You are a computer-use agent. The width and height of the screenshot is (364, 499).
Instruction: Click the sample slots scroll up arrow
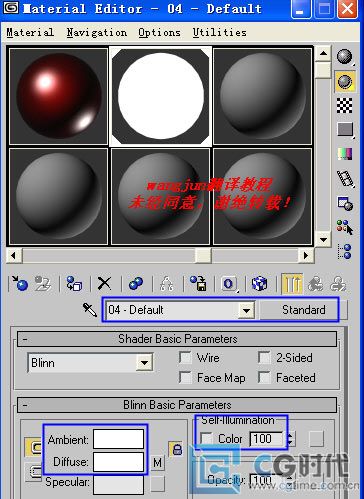tap(323, 54)
